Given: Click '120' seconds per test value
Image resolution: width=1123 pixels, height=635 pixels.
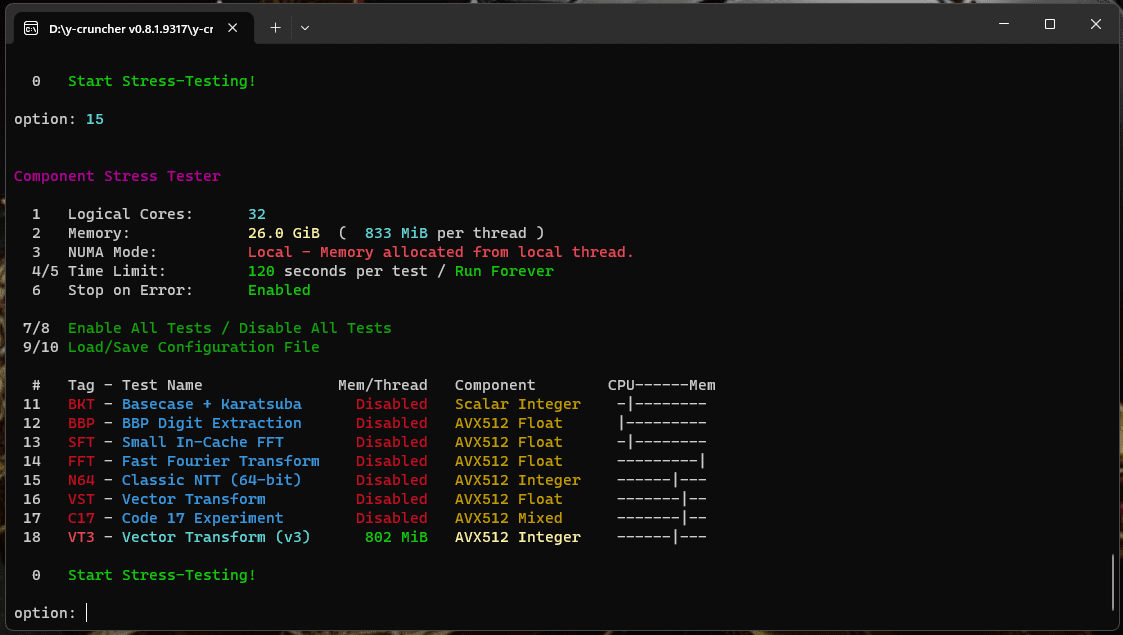Looking at the screenshot, I should point(261,271).
